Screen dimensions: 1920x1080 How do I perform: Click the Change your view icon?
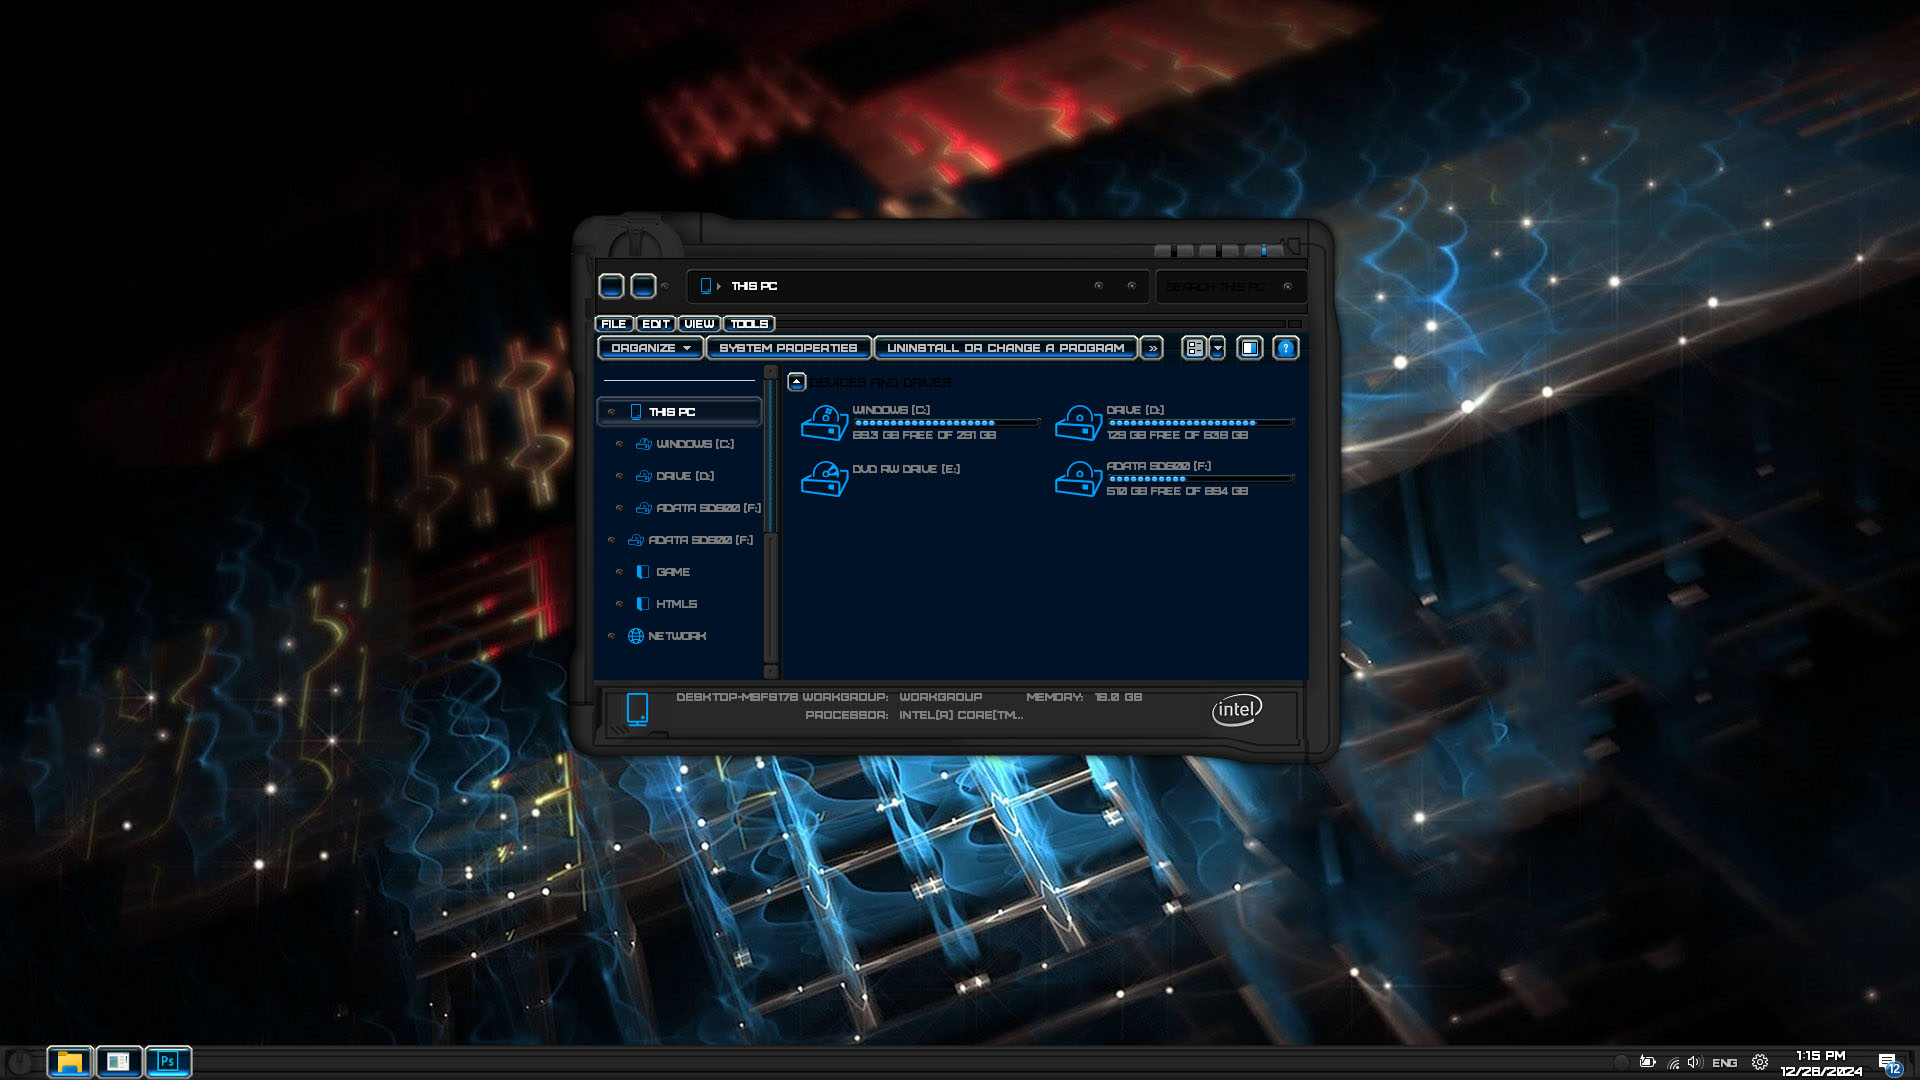[1194, 348]
